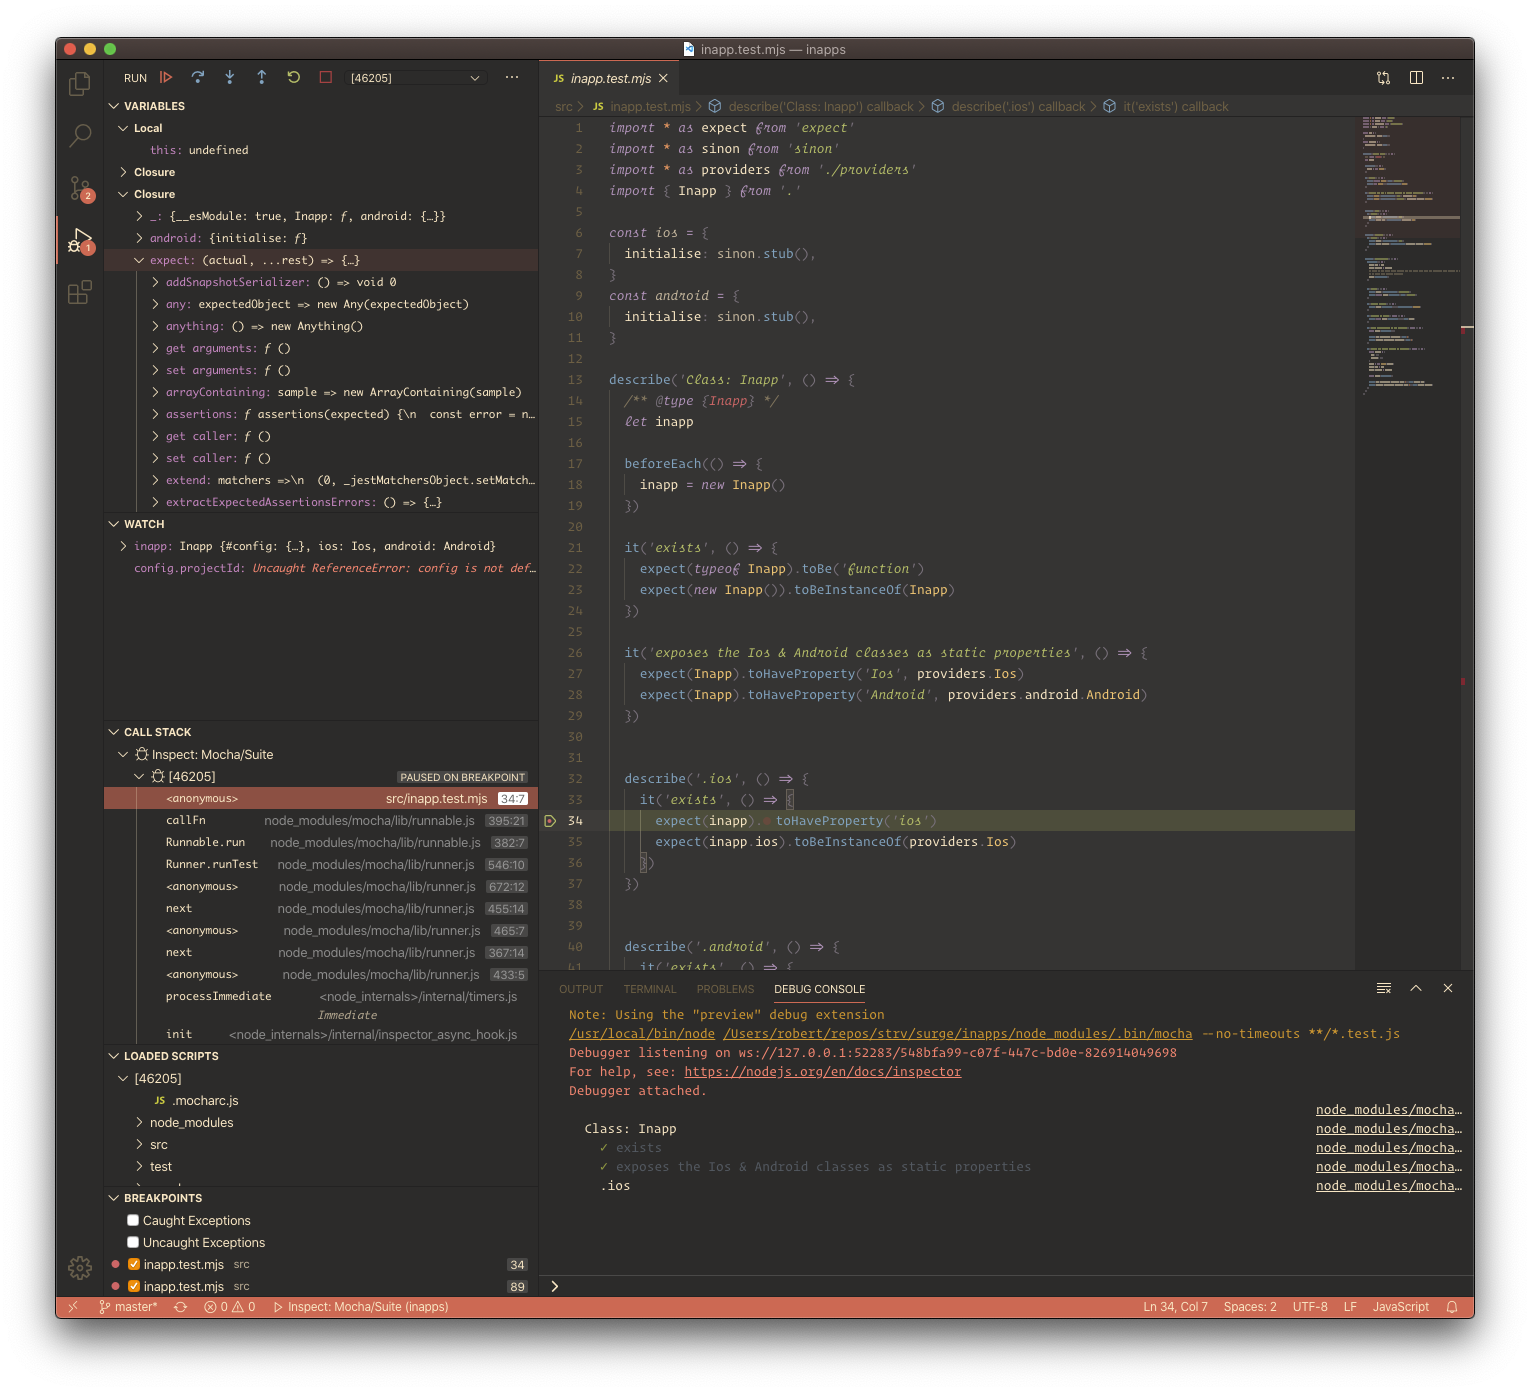Screen dimensions: 1530x1392
Task: Collapse the LOADED SCRIPTS section
Action: 321,1056
